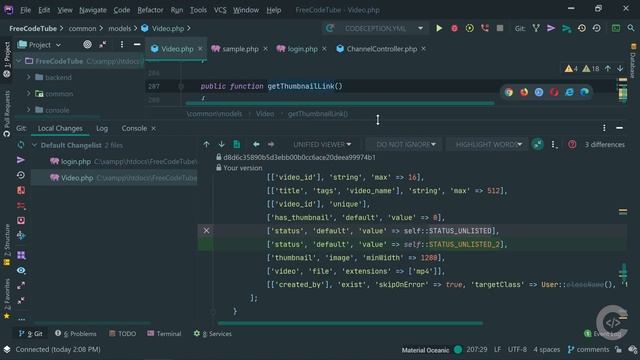Toggle preview diff eye icon
This screenshot has width=640, height=360.
(x=21, y=270)
